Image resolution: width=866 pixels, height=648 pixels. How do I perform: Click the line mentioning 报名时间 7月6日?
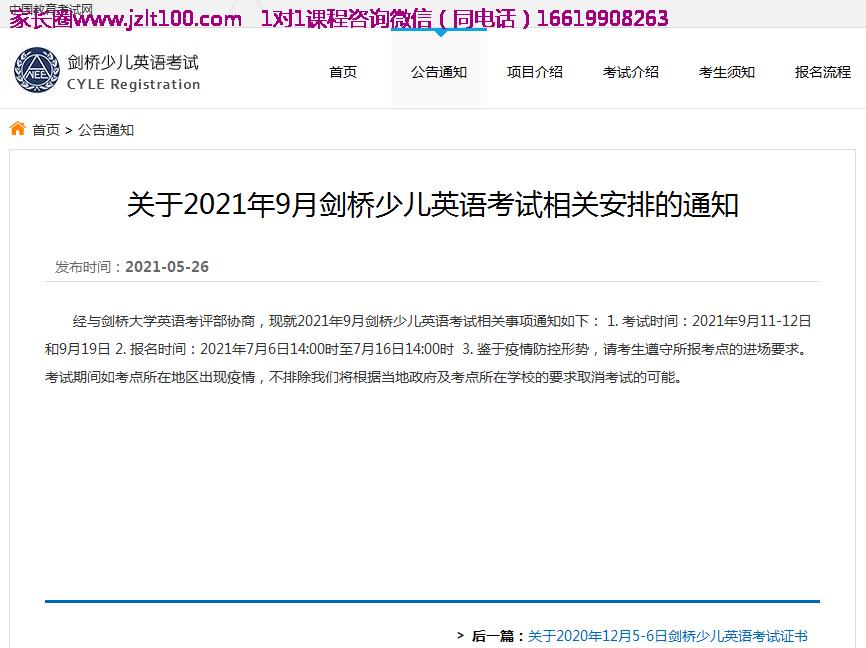[426, 349]
